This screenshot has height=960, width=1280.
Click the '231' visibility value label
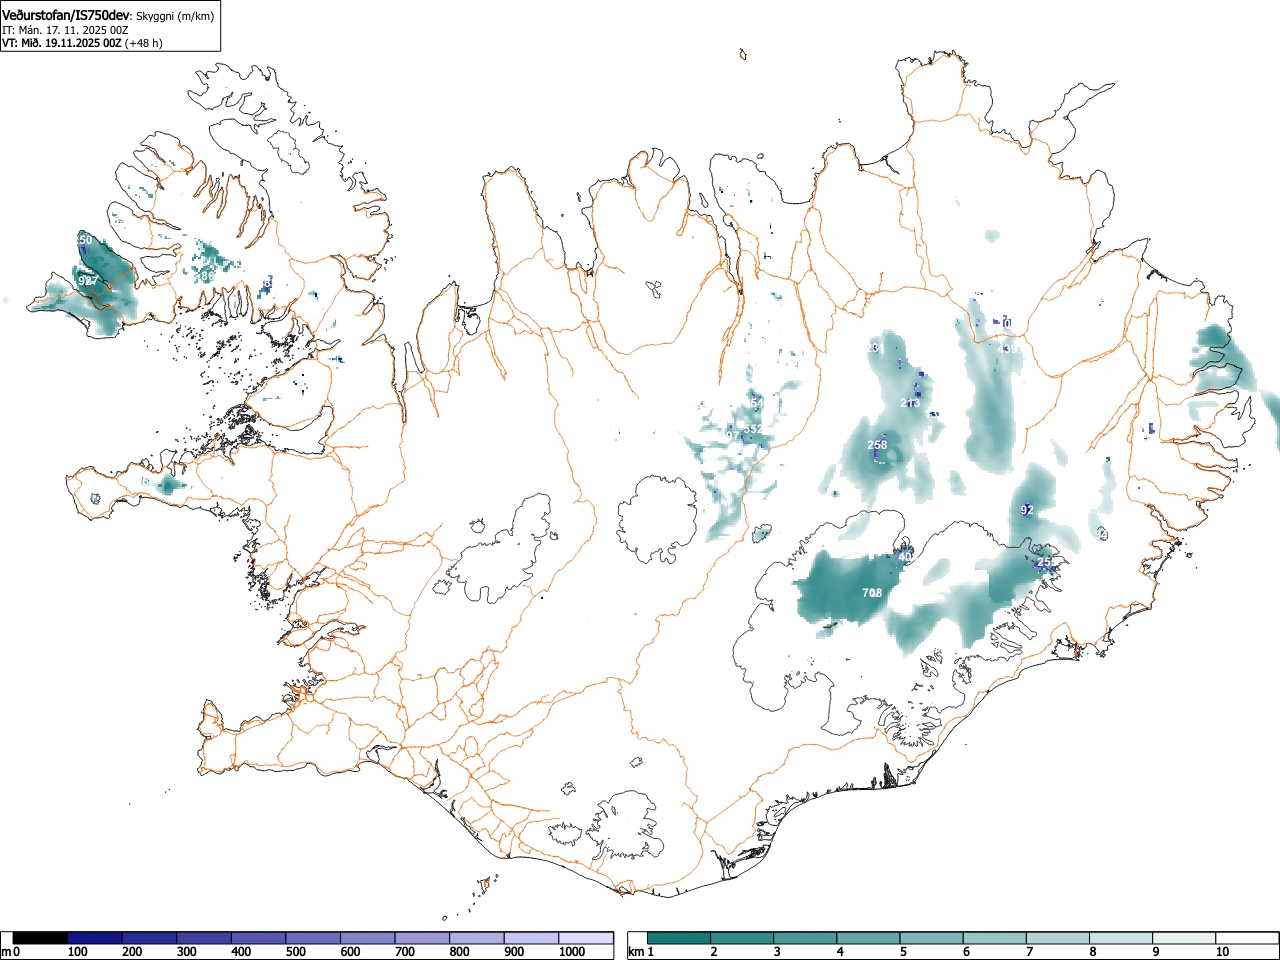875,348
